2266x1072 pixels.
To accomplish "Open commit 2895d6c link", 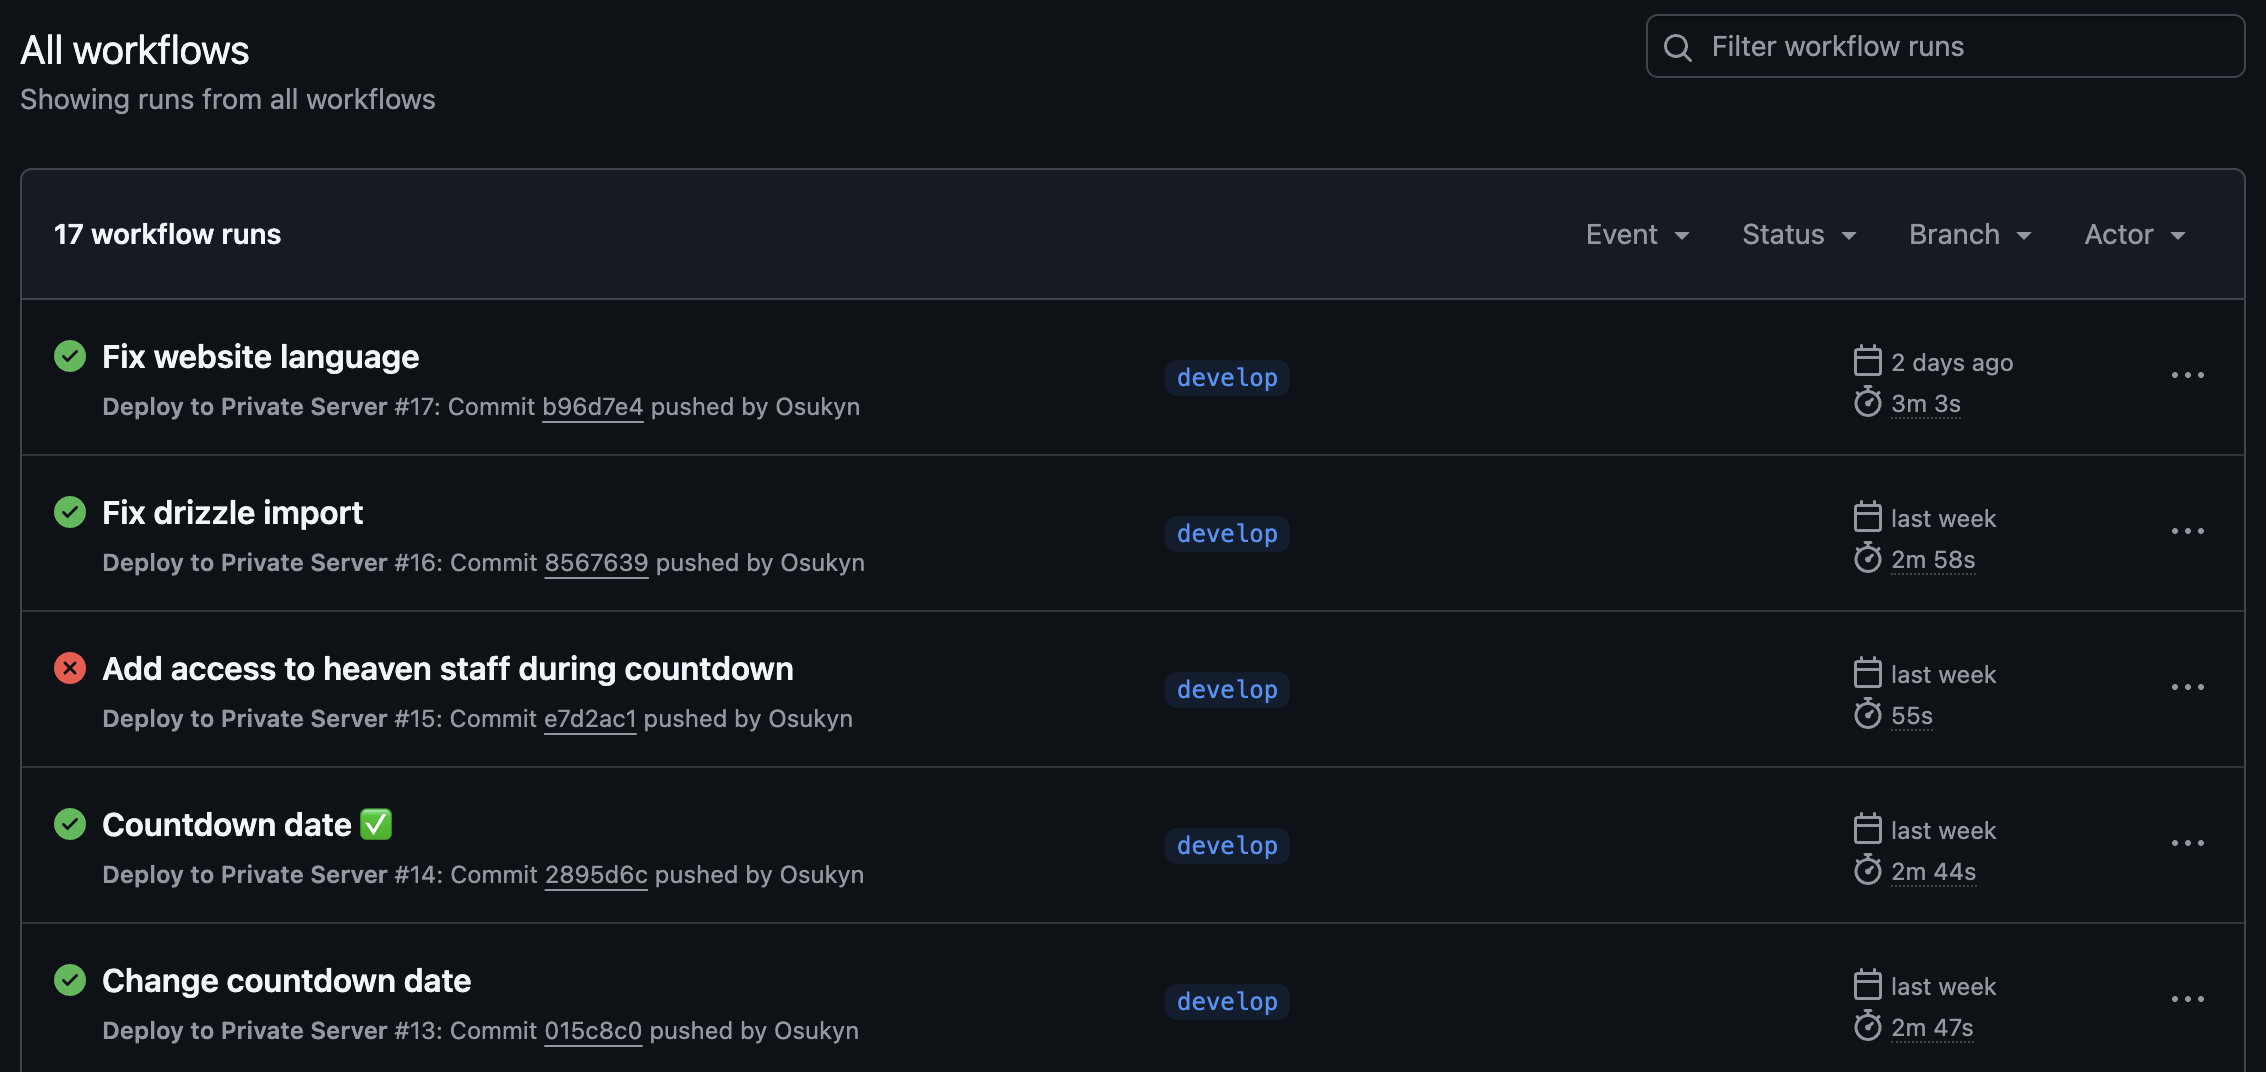I will [596, 875].
